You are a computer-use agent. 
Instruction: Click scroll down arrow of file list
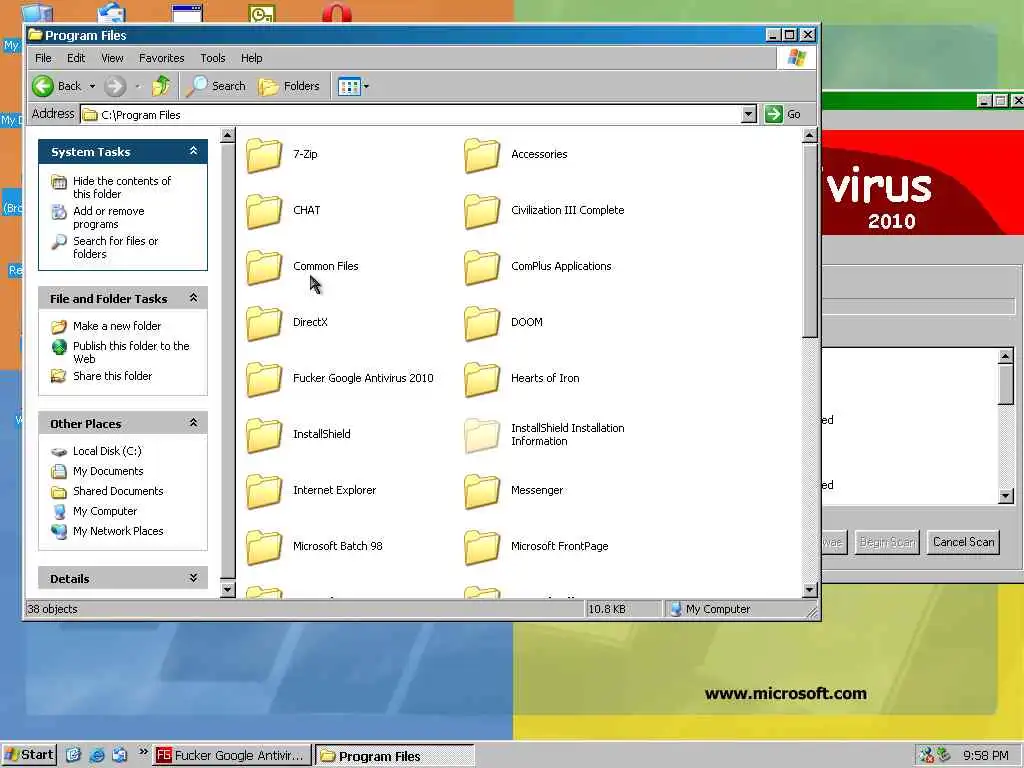pos(809,590)
